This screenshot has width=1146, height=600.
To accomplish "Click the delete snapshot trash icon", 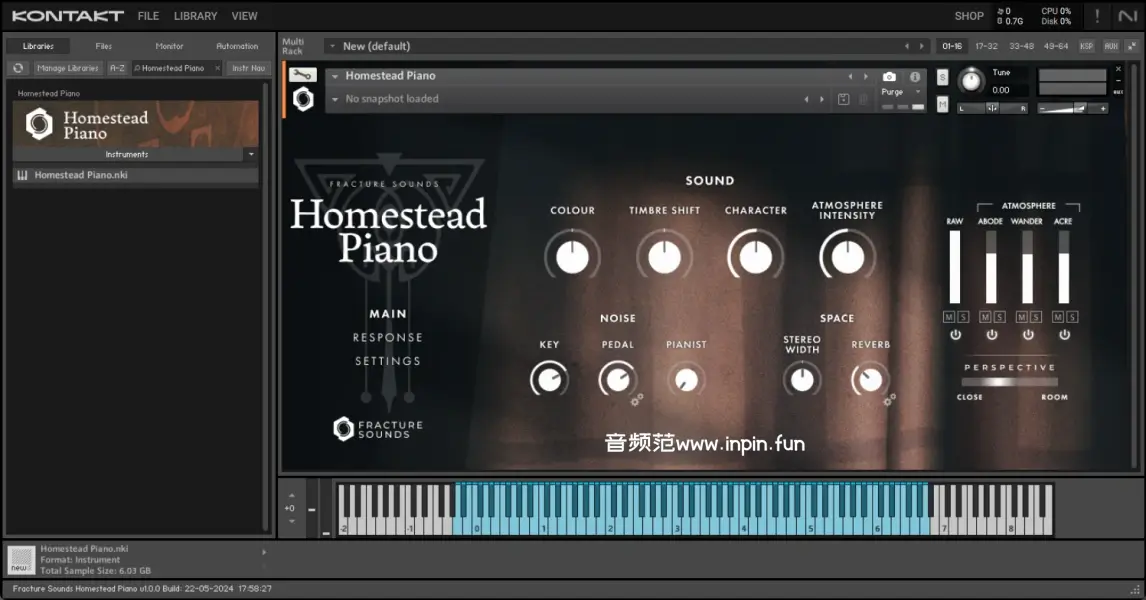I will [x=863, y=99].
